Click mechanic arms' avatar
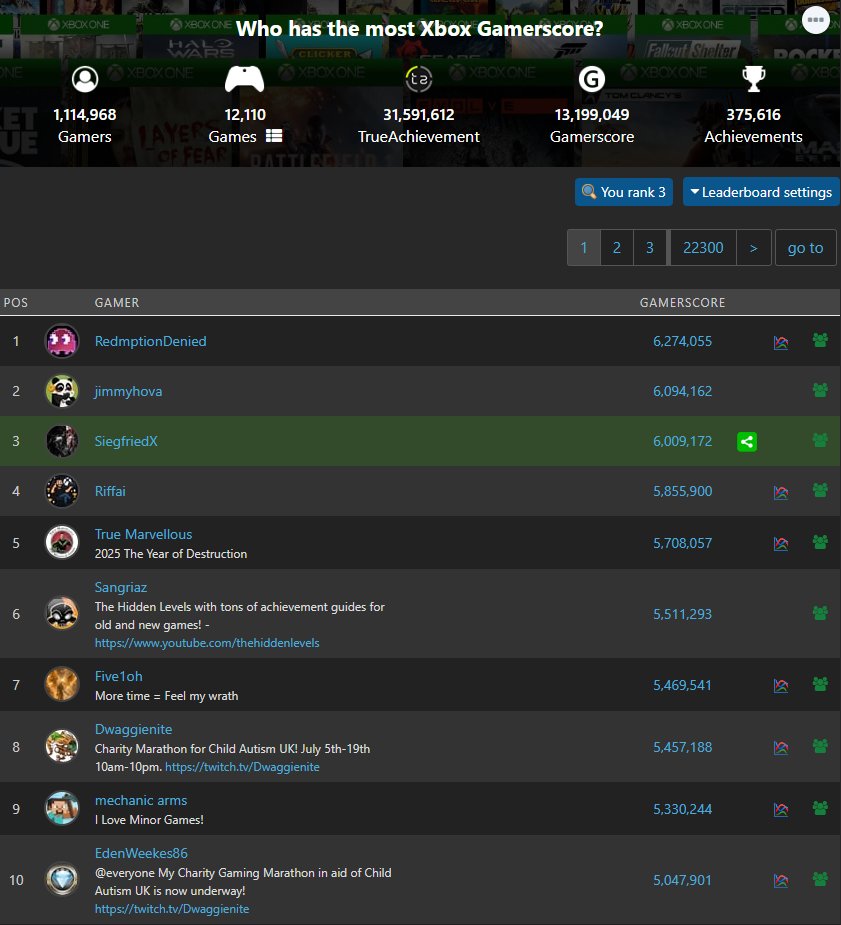 click(x=62, y=808)
